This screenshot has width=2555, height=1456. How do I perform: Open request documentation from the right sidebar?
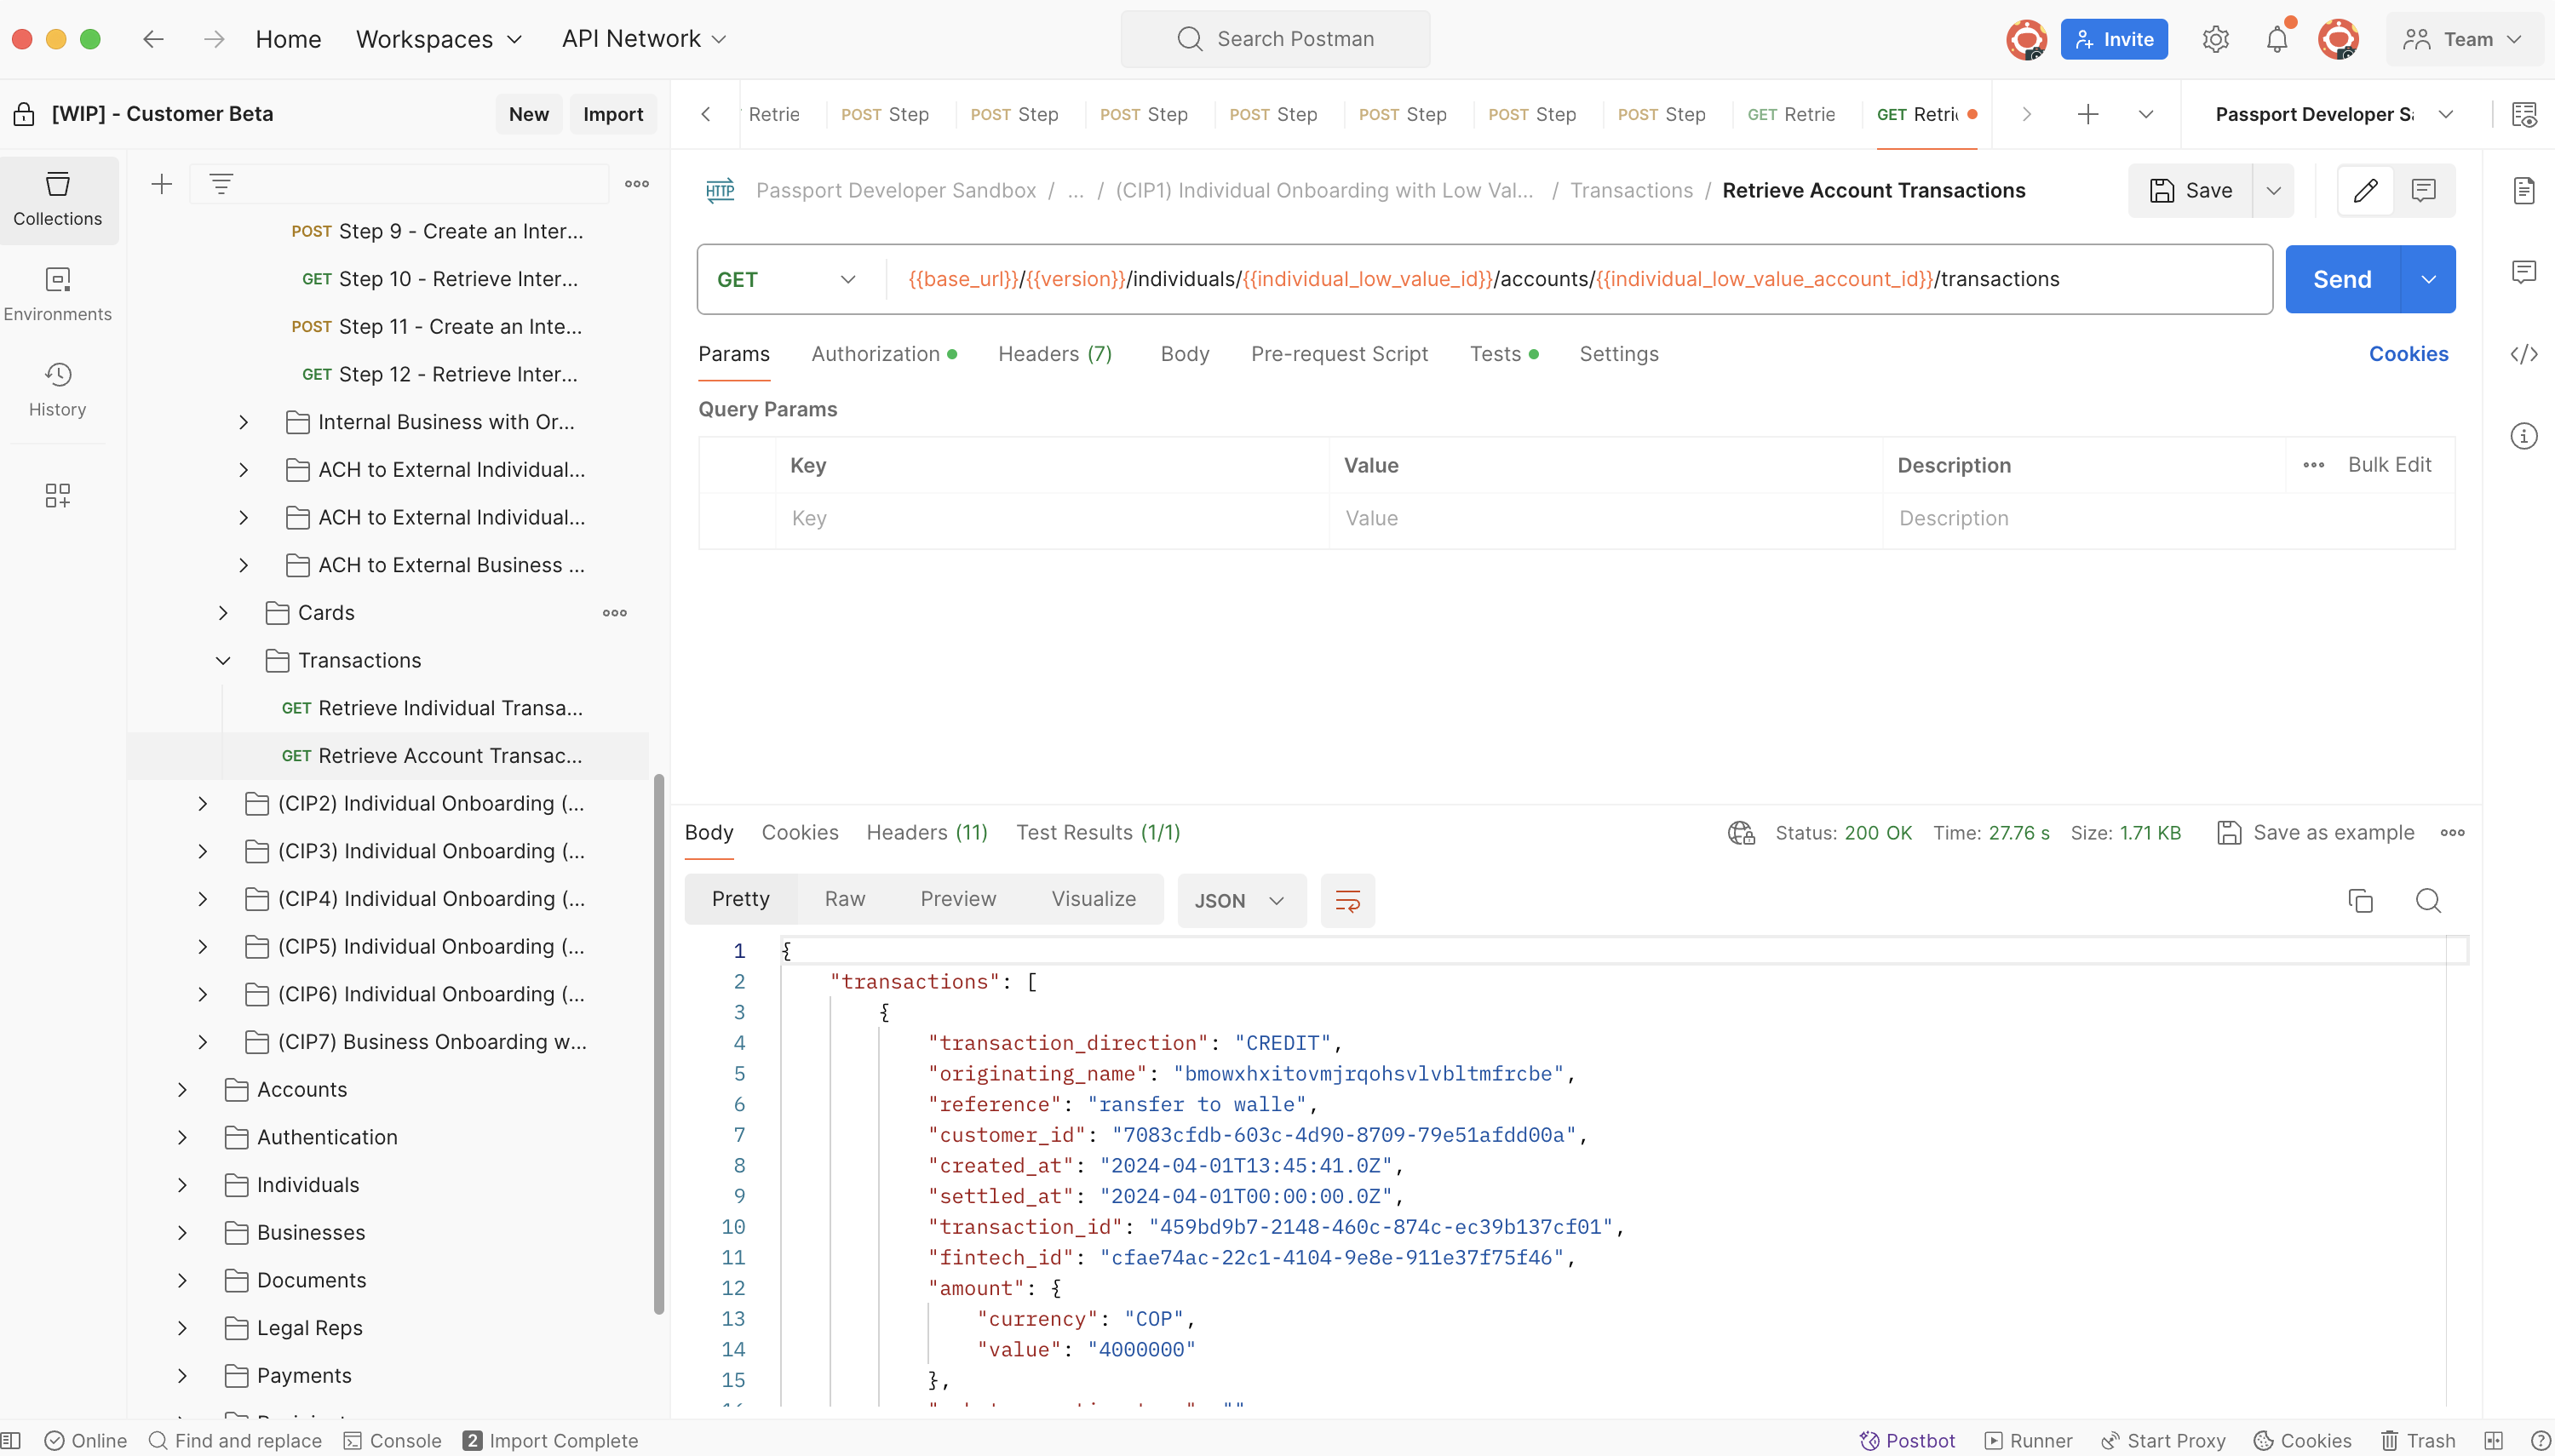[x=2524, y=190]
